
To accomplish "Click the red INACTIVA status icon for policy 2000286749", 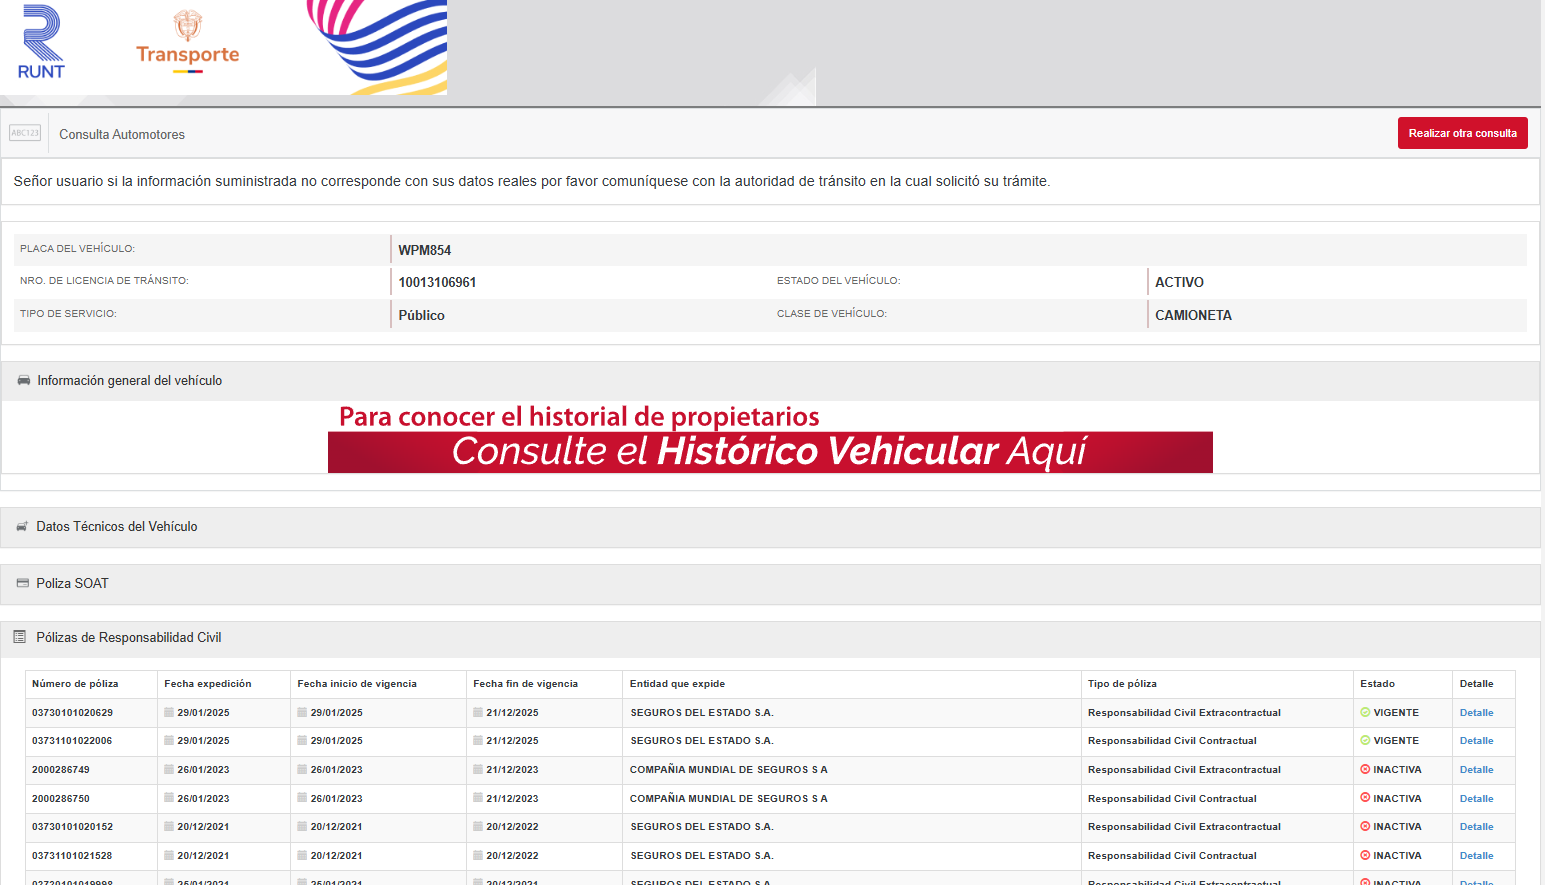I will coord(1365,770).
